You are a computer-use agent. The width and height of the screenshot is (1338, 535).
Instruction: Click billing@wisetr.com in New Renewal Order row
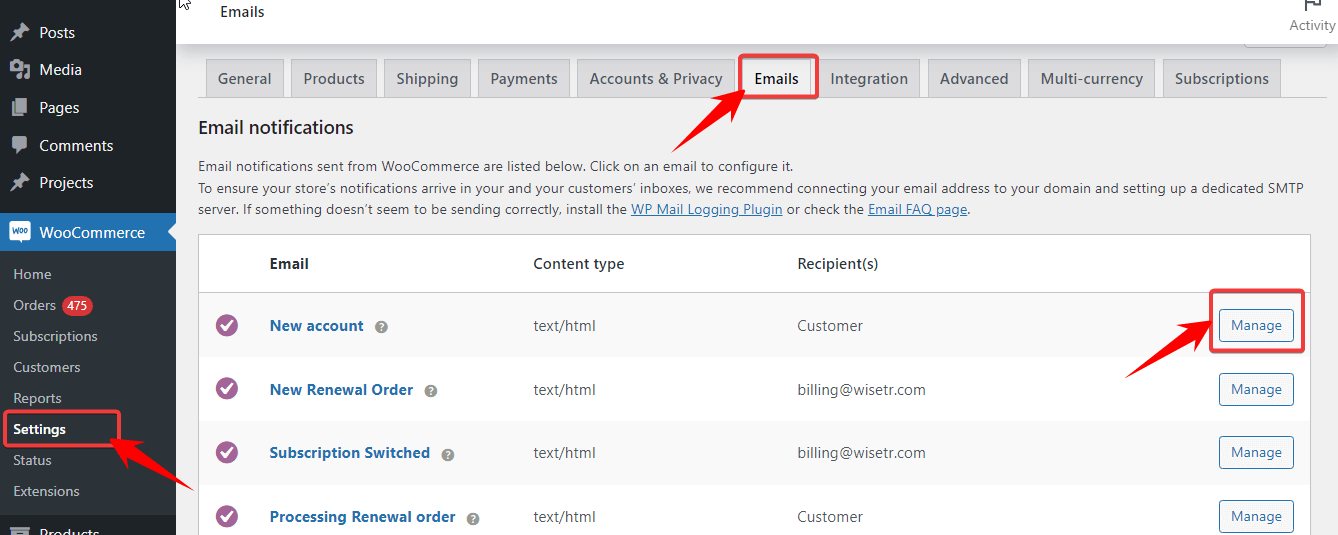tap(861, 390)
